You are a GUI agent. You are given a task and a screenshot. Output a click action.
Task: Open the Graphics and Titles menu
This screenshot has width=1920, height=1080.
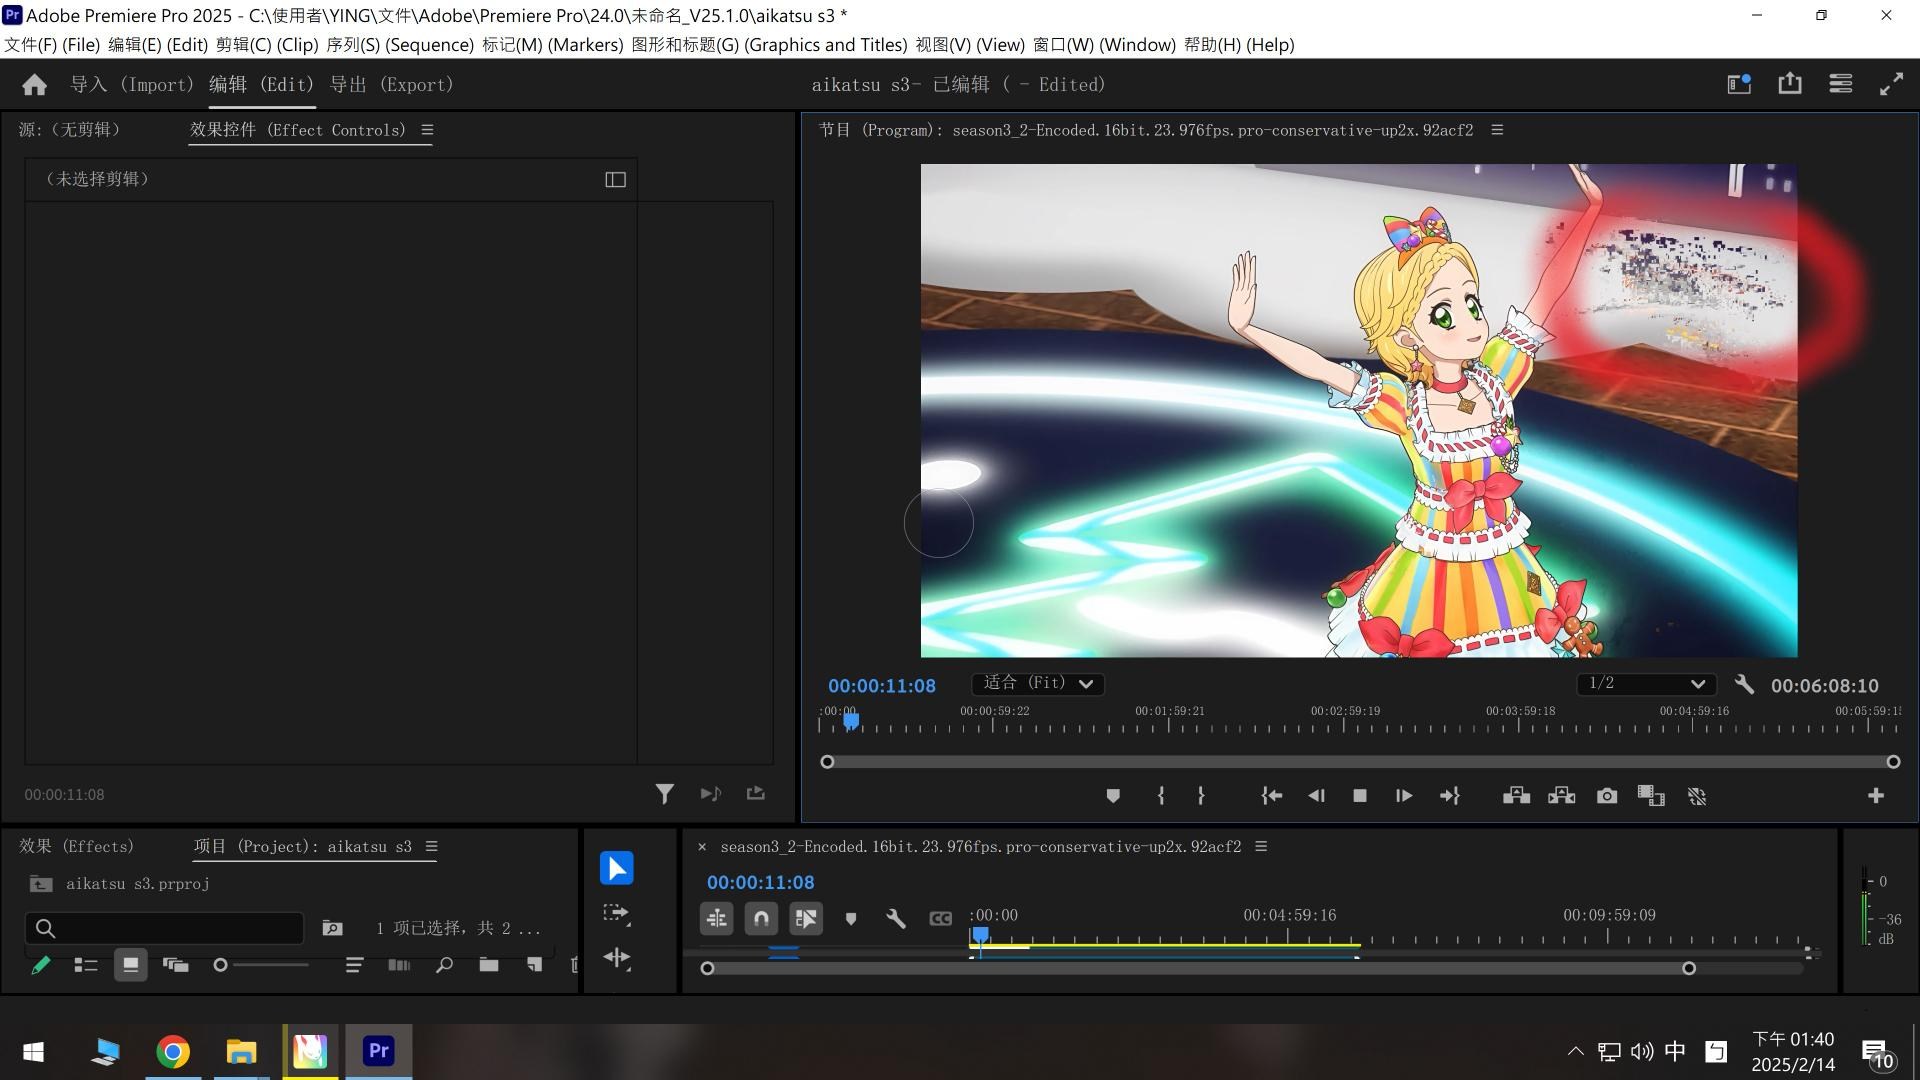[769, 45]
